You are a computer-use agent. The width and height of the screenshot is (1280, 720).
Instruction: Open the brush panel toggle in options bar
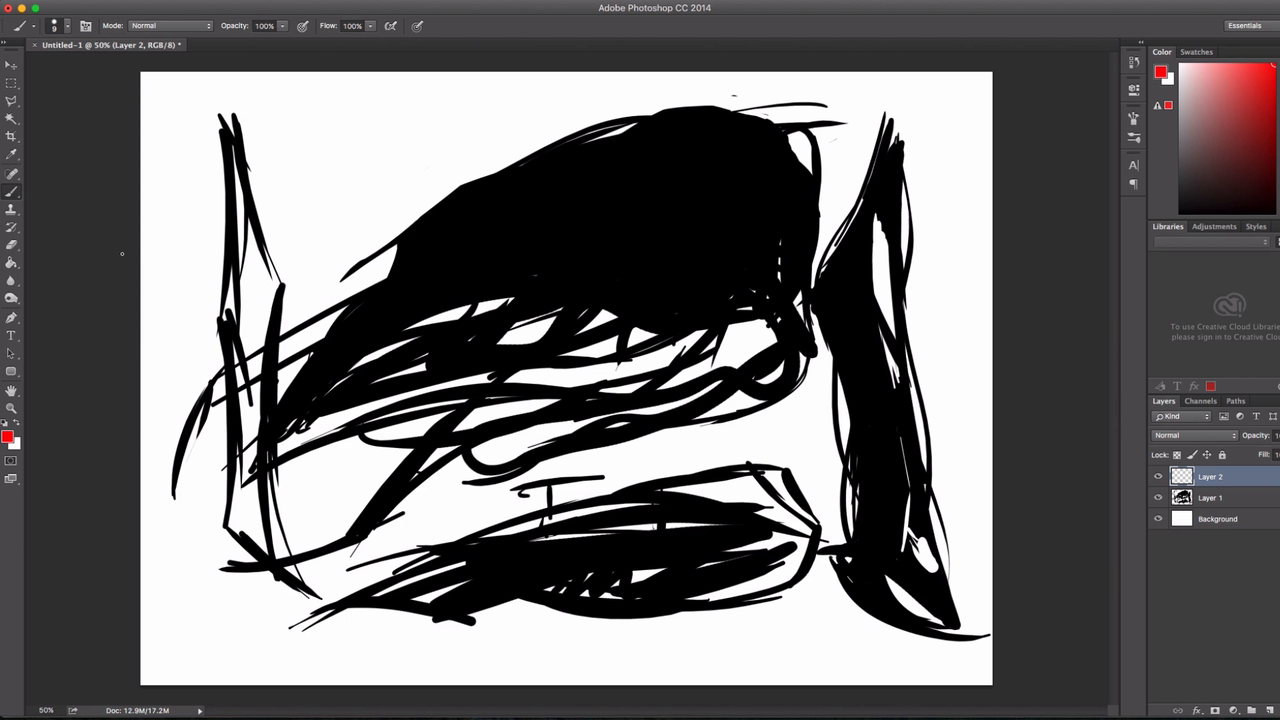(x=85, y=26)
